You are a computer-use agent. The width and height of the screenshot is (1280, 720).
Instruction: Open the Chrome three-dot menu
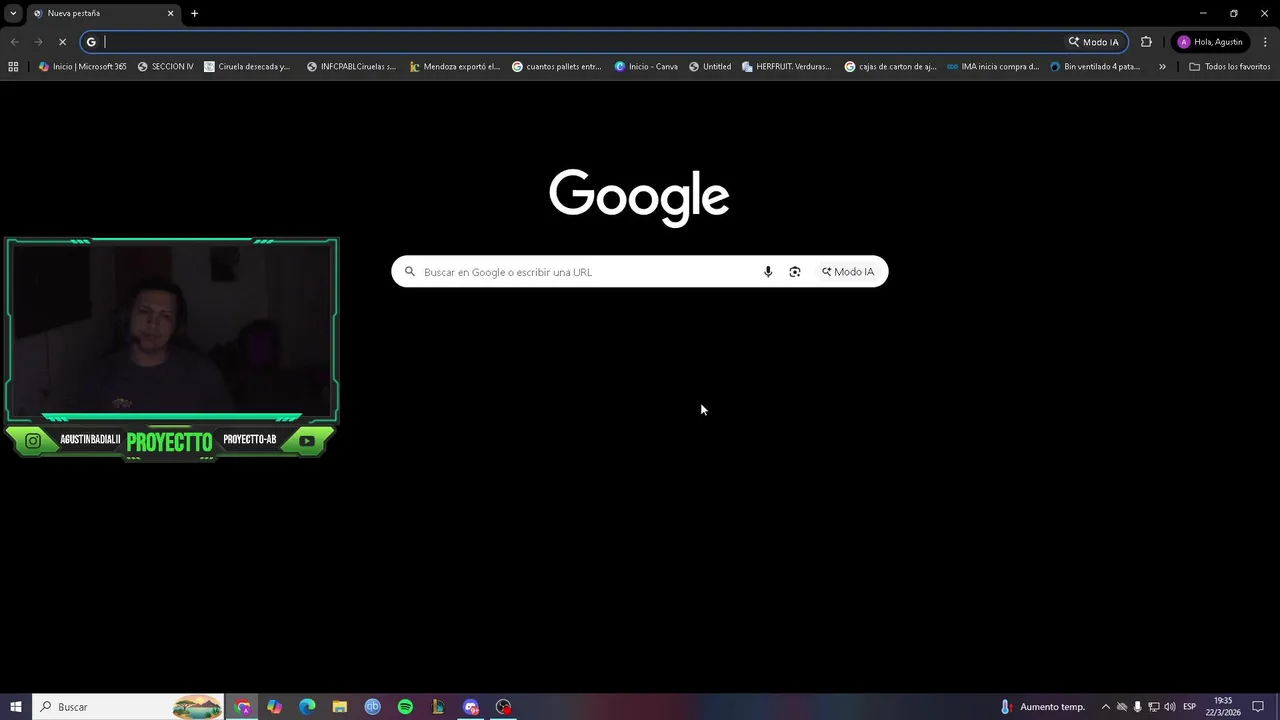click(x=1265, y=42)
